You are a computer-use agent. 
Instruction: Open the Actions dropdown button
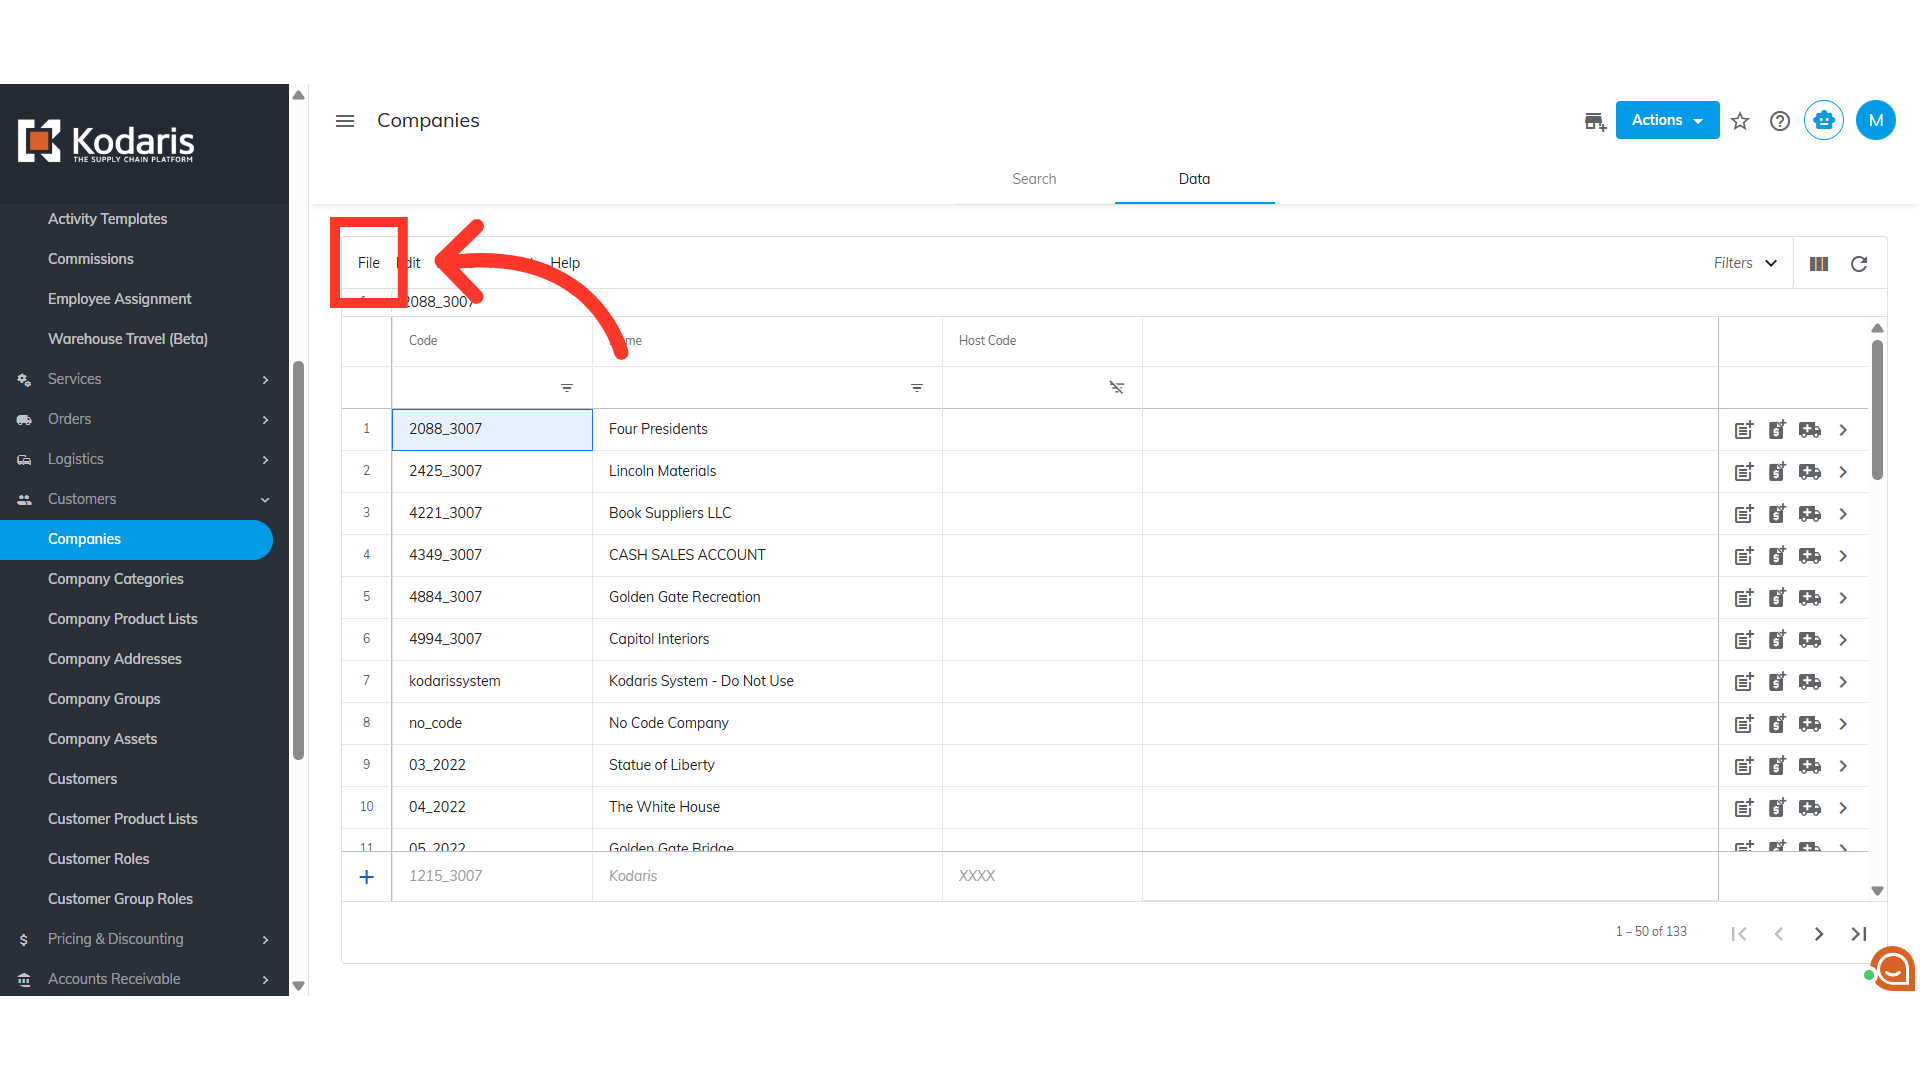coord(1667,120)
